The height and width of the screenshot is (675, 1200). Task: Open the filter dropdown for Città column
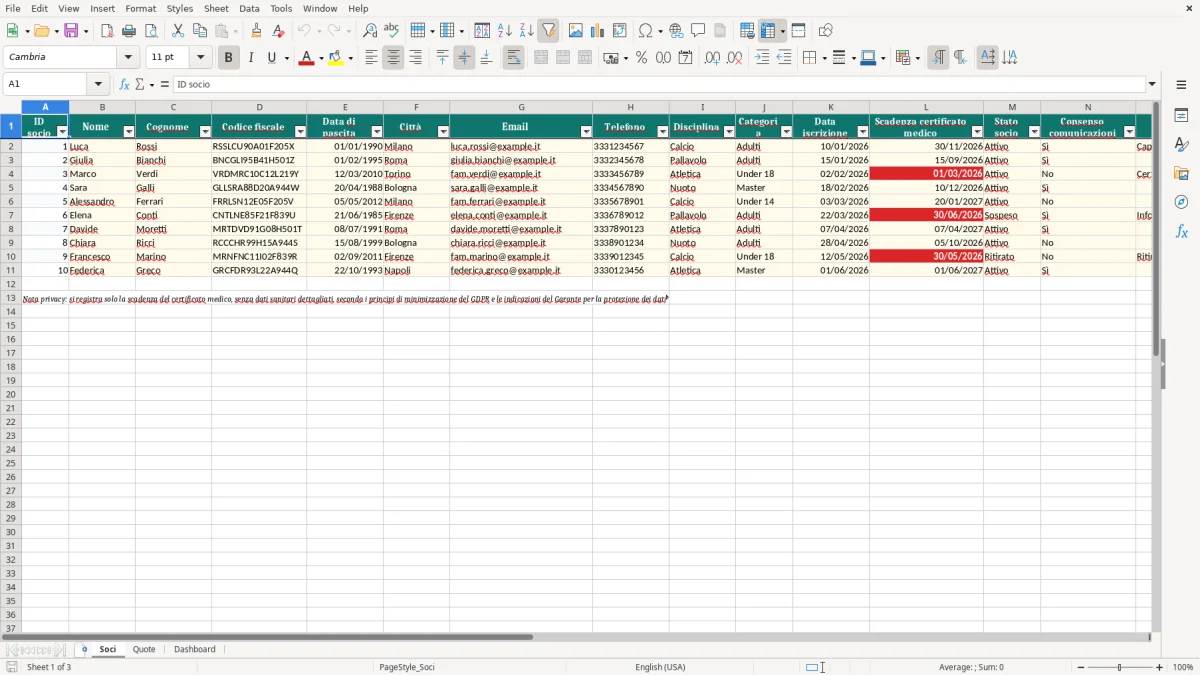click(x=443, y=132)
